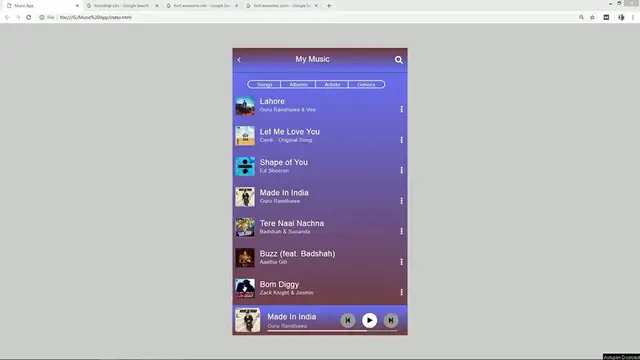
Task: Open search in the My Music header
Action: [398, 60]
